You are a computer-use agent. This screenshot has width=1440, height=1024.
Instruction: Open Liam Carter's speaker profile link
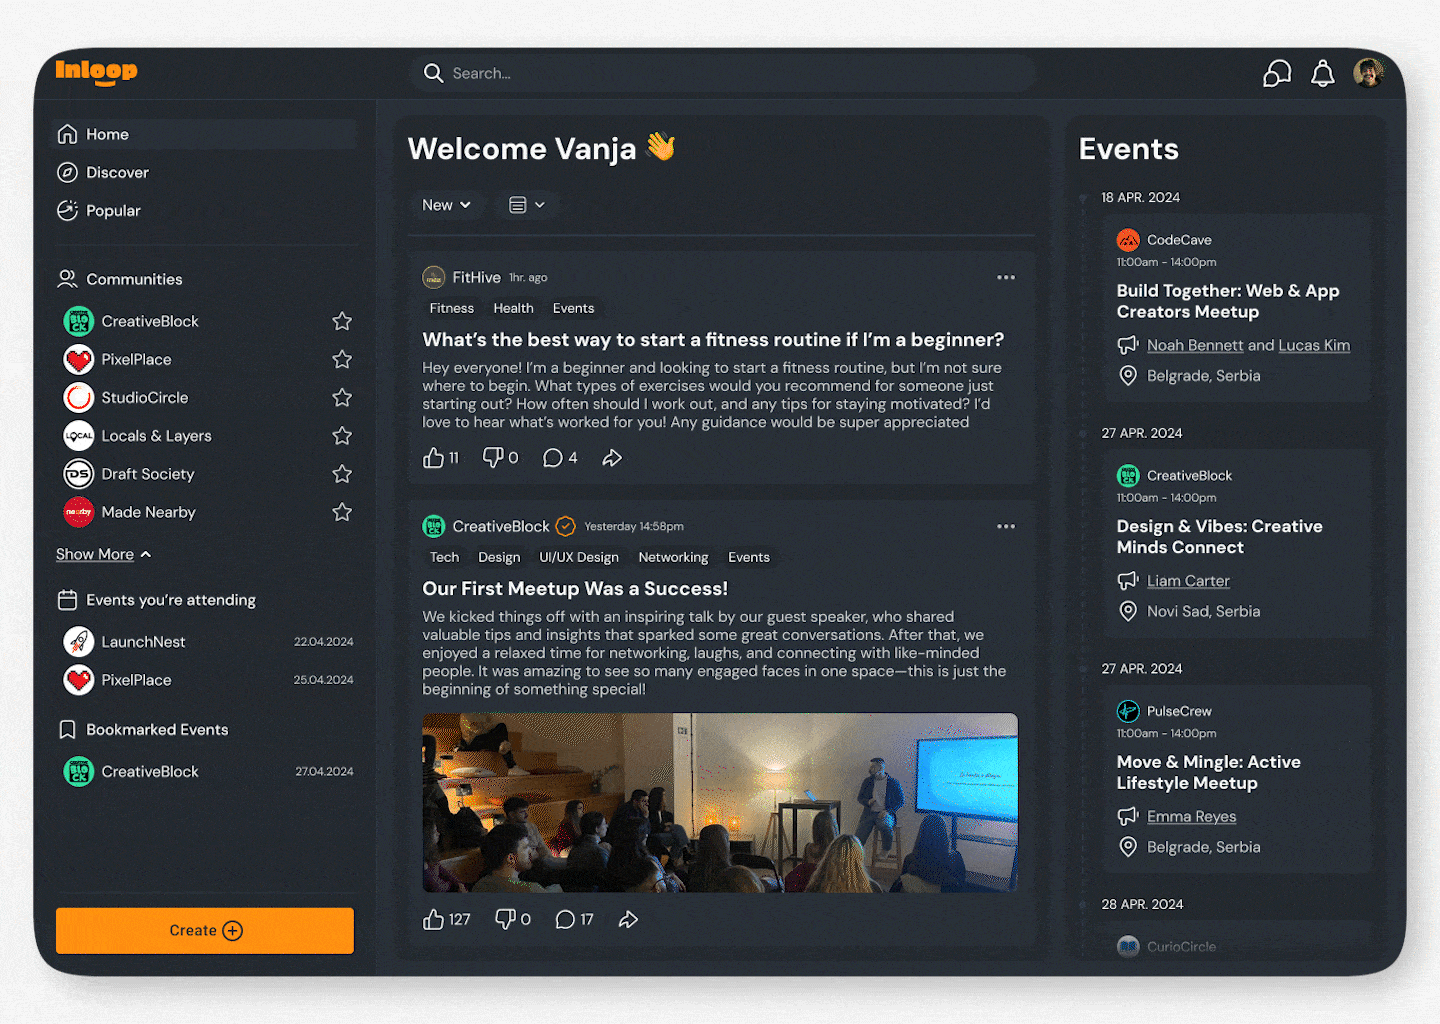(1188, 581)
